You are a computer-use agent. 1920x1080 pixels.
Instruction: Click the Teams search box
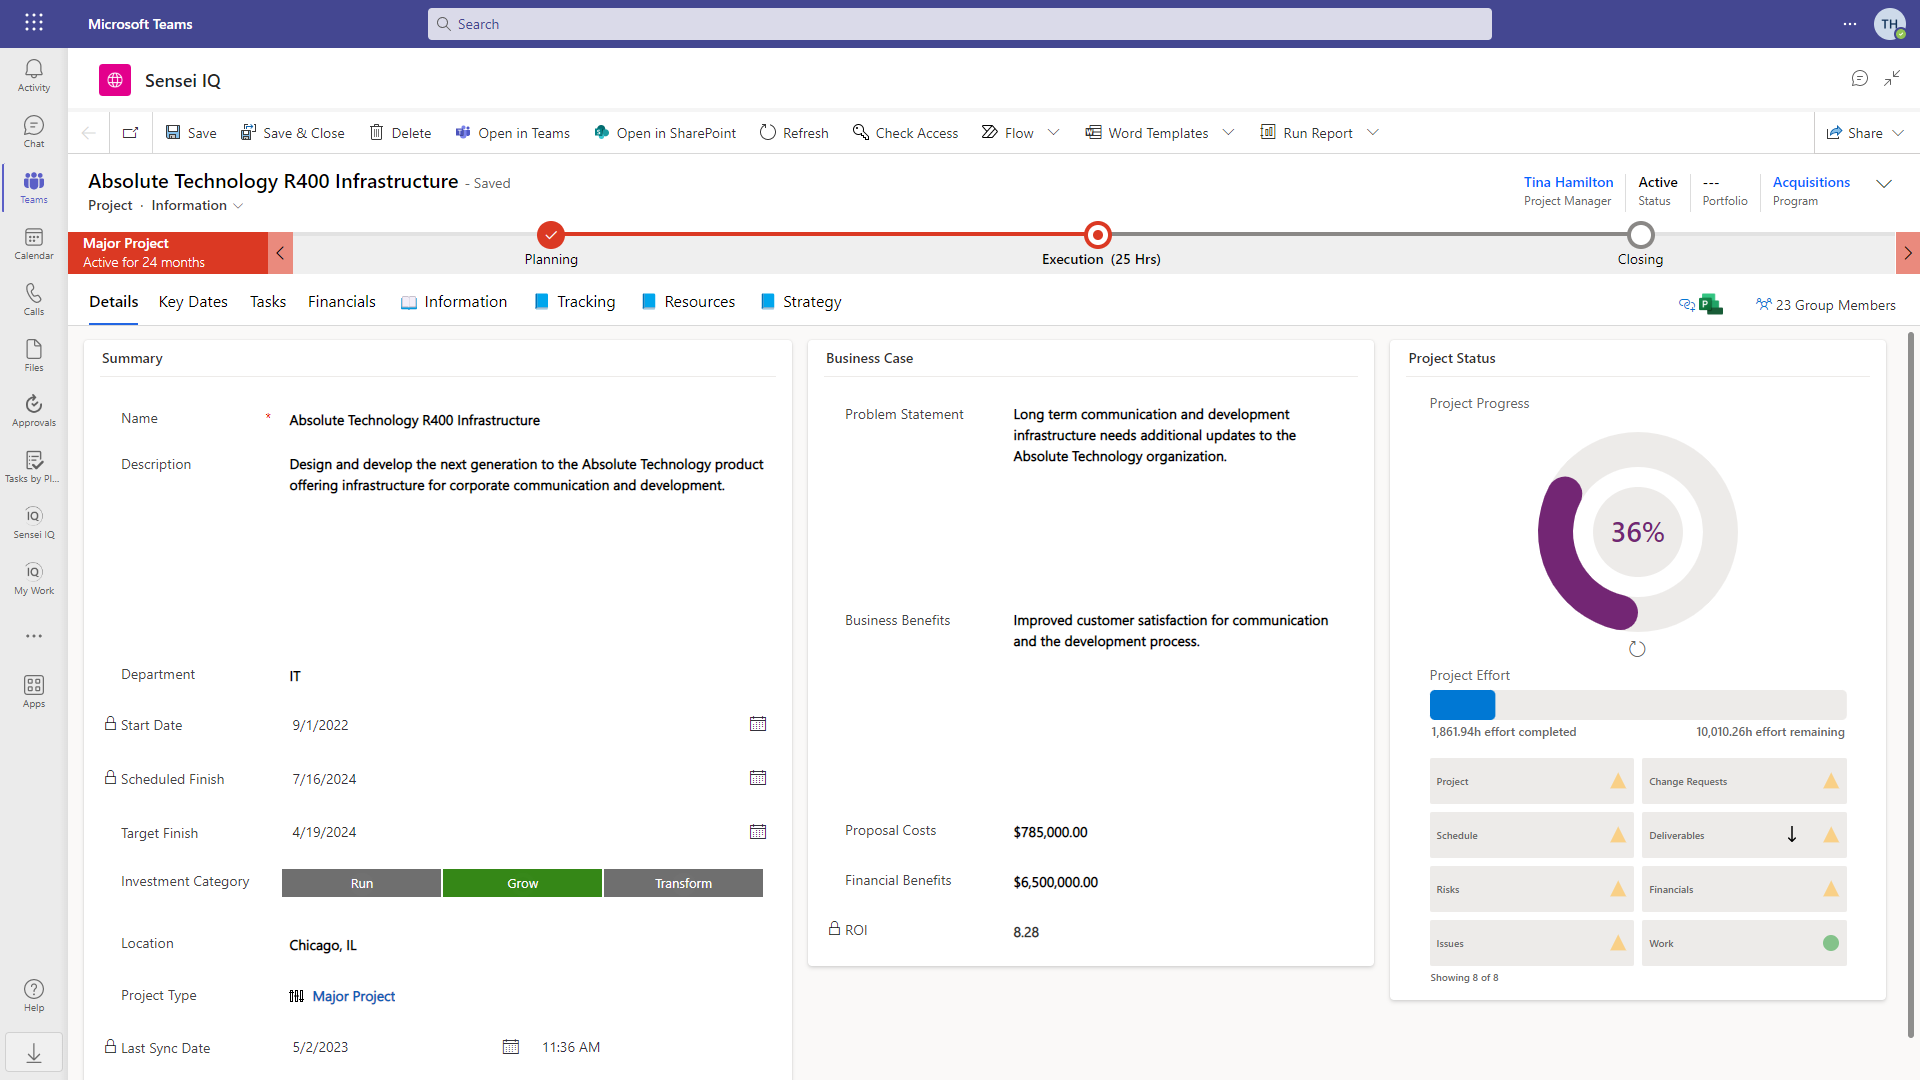[x=960, y=24]
